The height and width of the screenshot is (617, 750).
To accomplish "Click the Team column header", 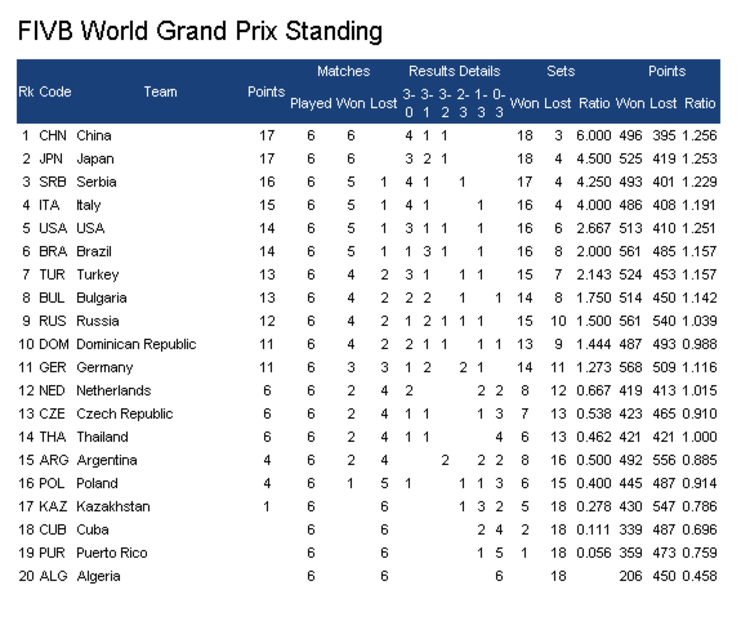I will pos(160,92).
